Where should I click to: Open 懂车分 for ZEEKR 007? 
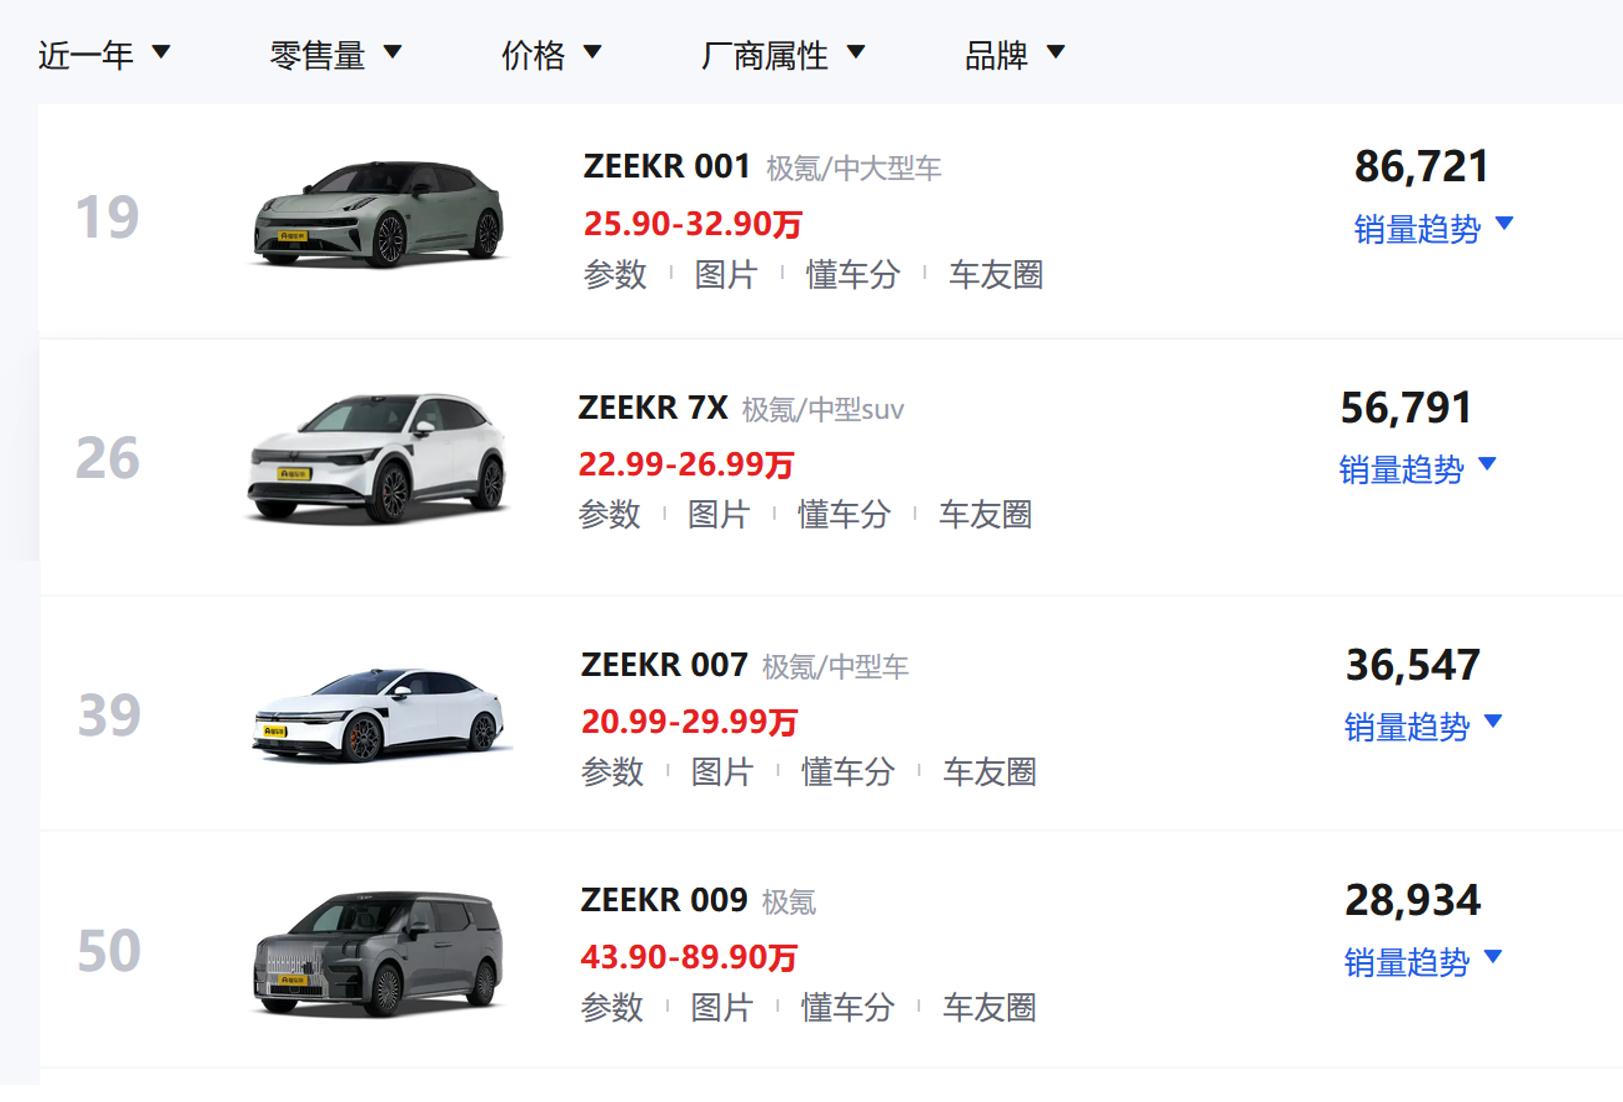pos(847,772)
